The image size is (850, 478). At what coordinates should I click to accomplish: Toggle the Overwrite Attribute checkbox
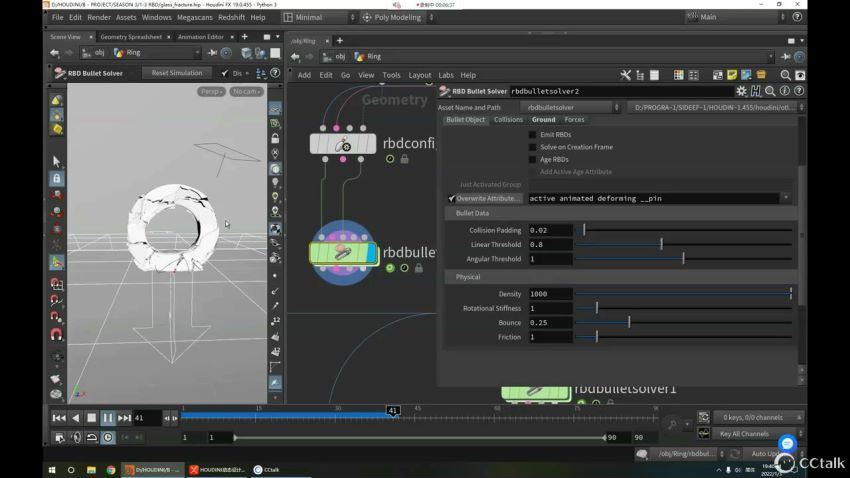[x=452, y=198]
